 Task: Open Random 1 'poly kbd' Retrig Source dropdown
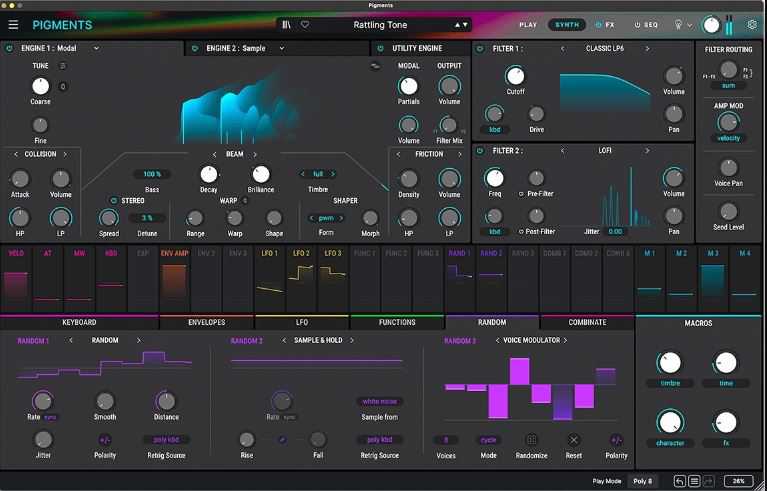pos(166,440)
